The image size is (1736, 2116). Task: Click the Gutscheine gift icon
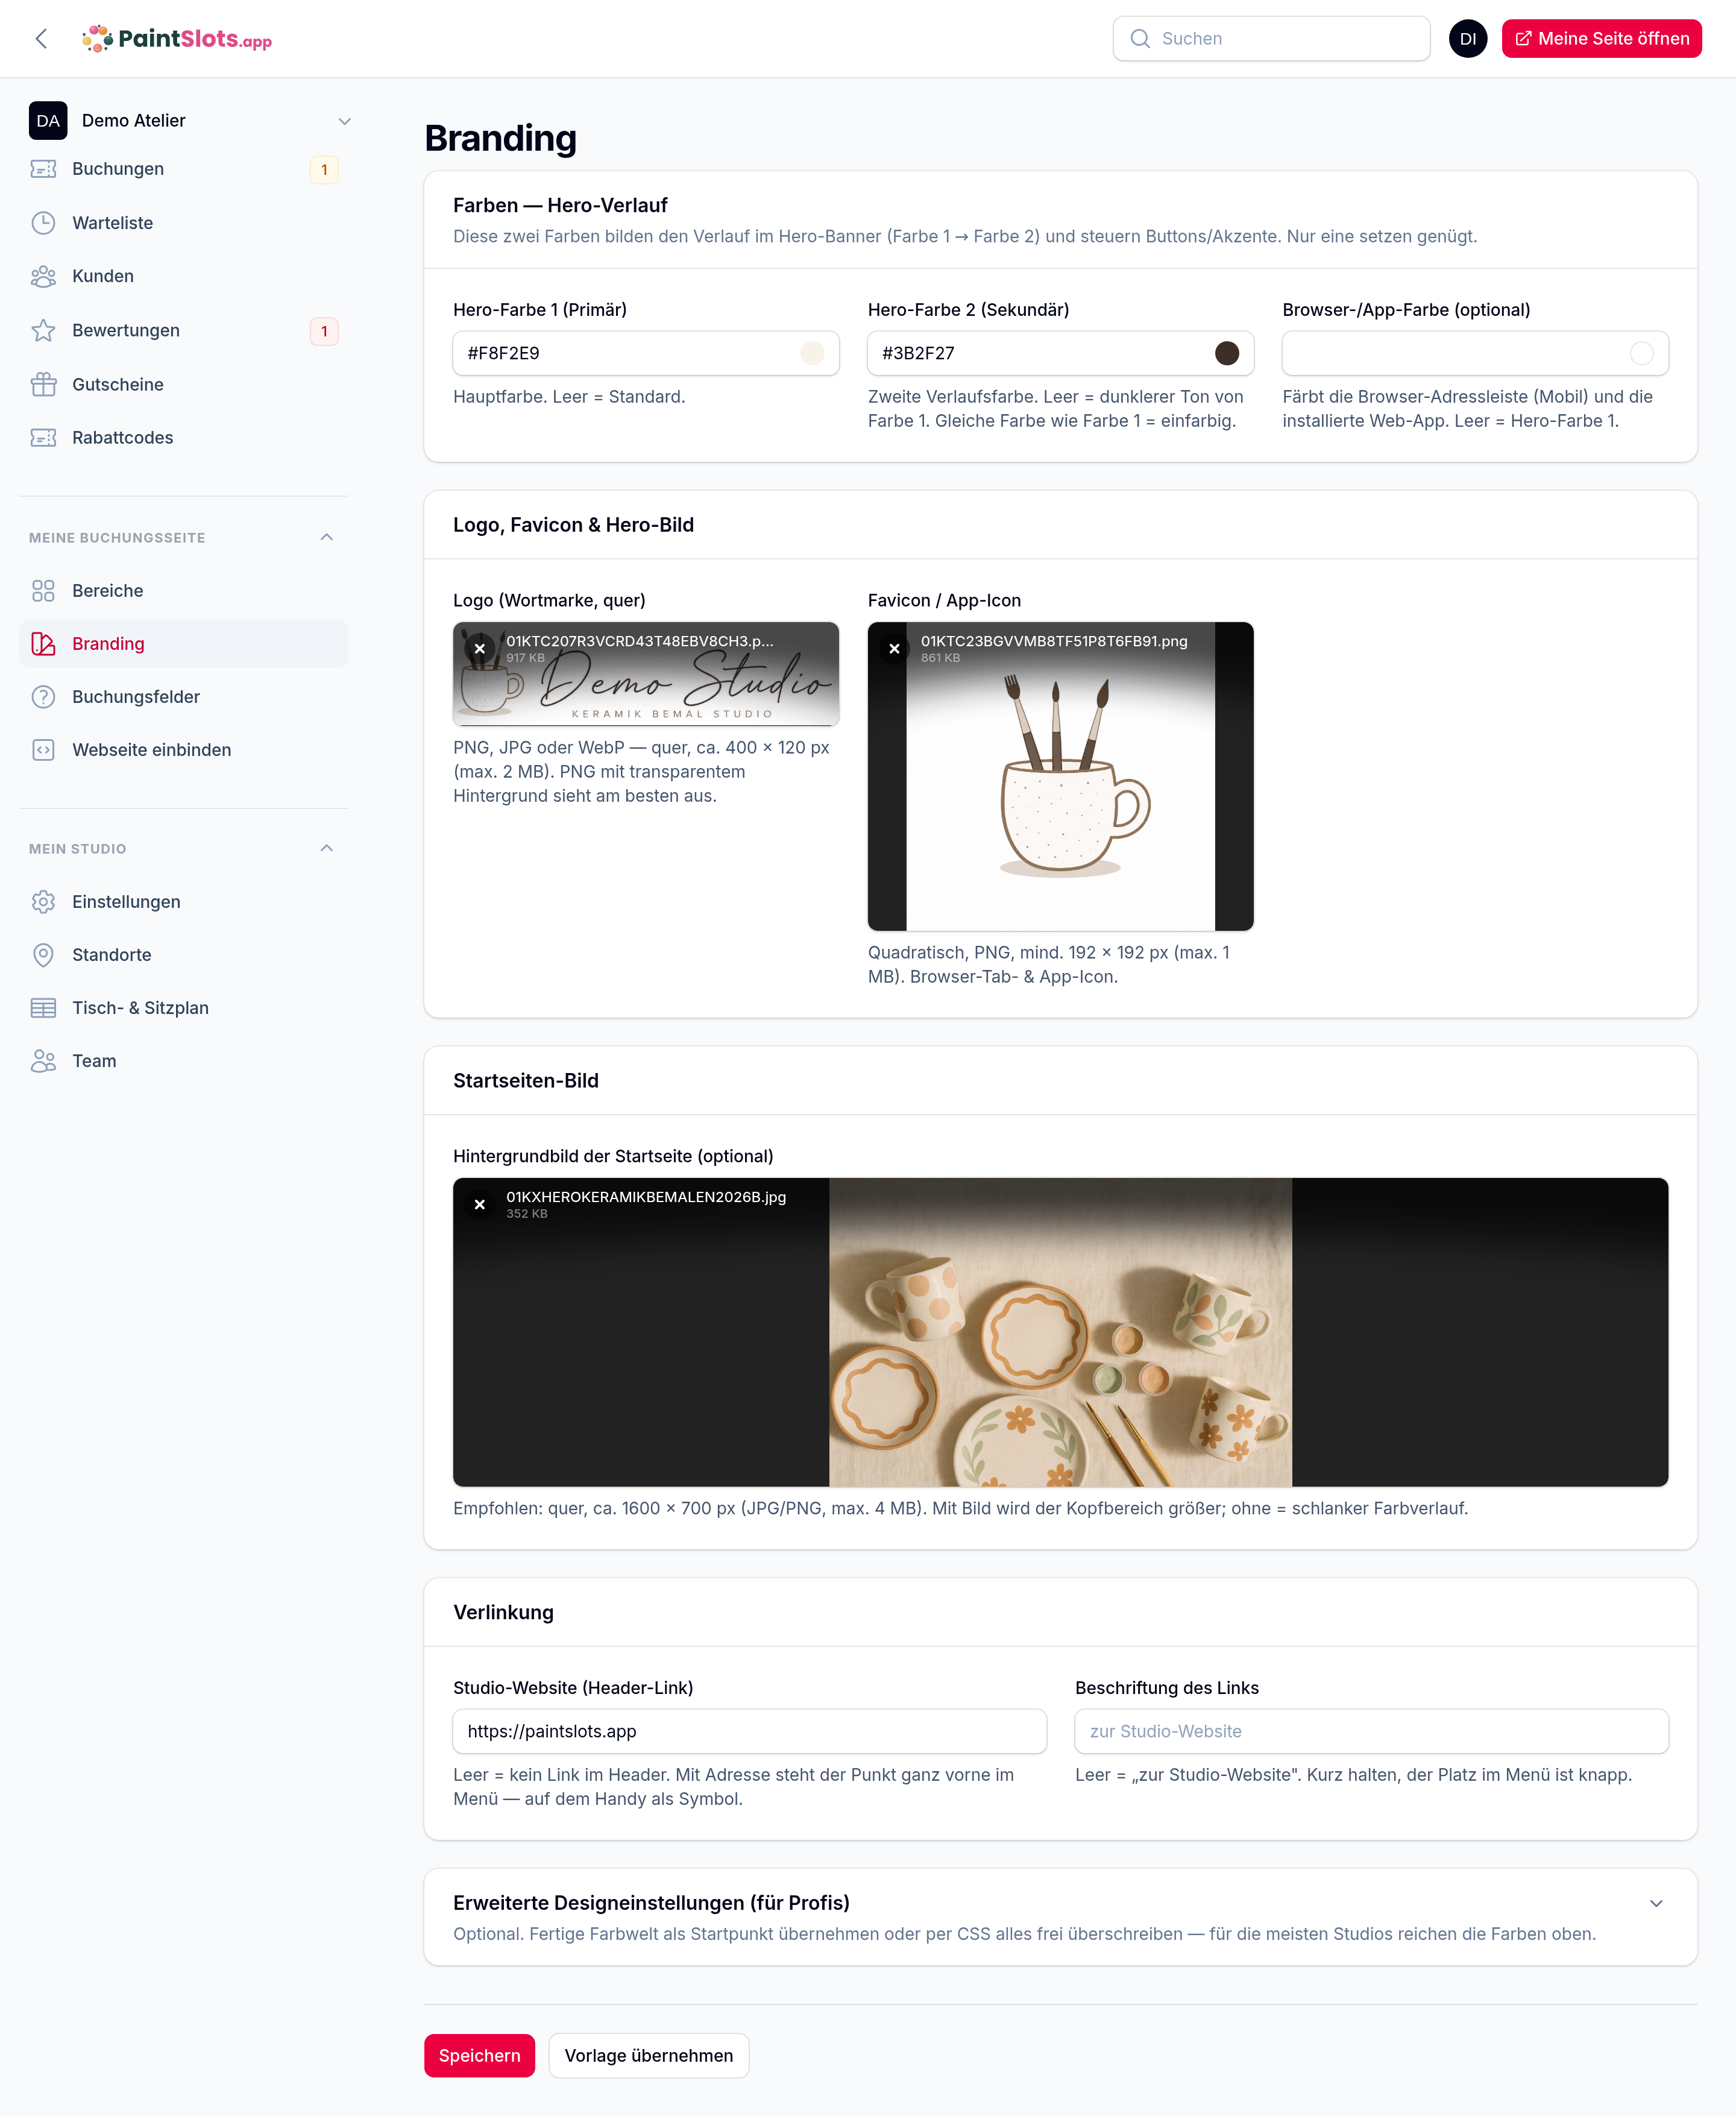(43, 384)
